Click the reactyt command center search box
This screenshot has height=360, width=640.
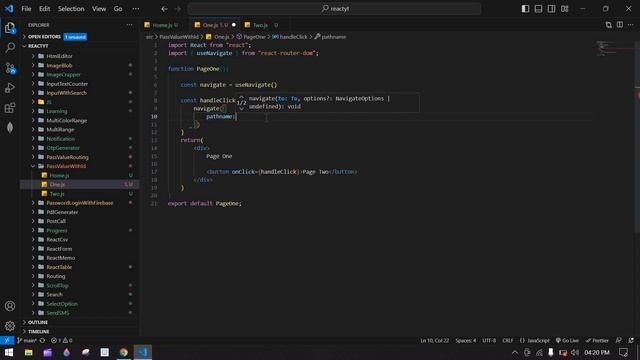334,9
